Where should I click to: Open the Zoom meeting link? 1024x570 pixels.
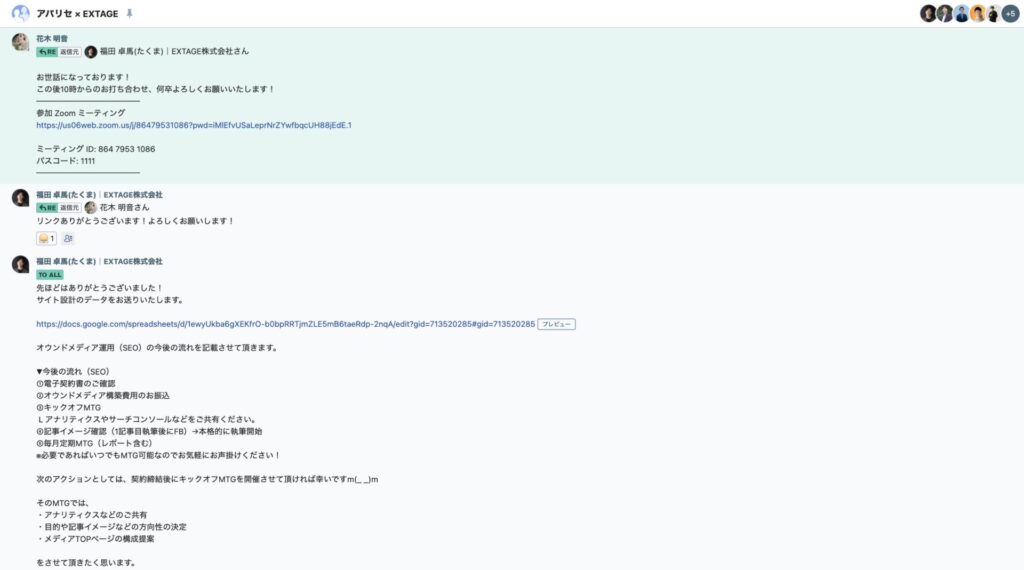coord(194,125)
